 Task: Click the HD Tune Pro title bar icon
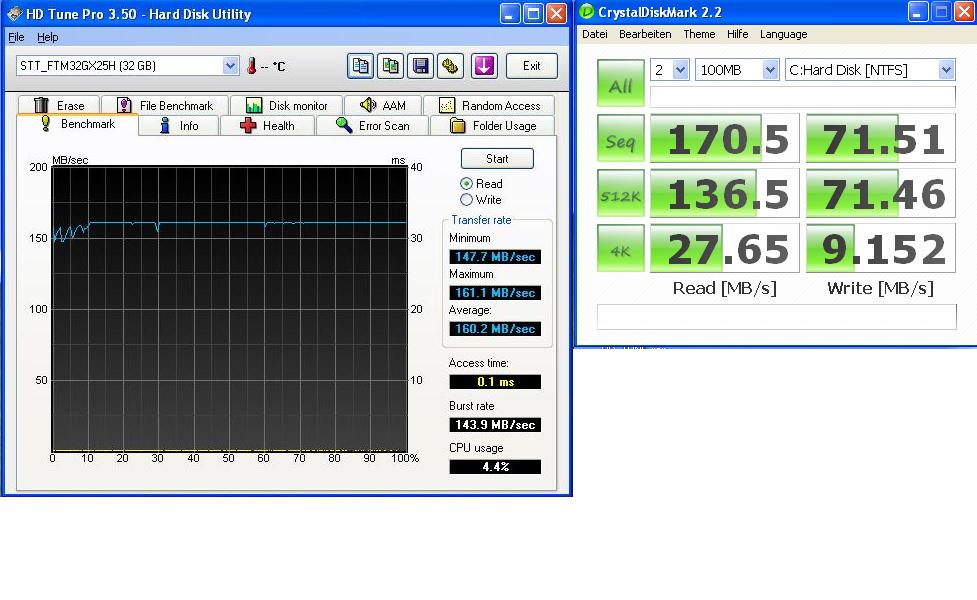(14, 14)
